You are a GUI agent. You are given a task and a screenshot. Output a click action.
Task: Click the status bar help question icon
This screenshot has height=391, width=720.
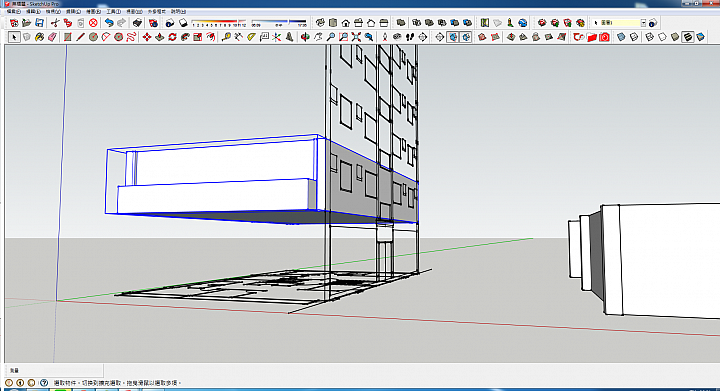(x=44, y=382)
